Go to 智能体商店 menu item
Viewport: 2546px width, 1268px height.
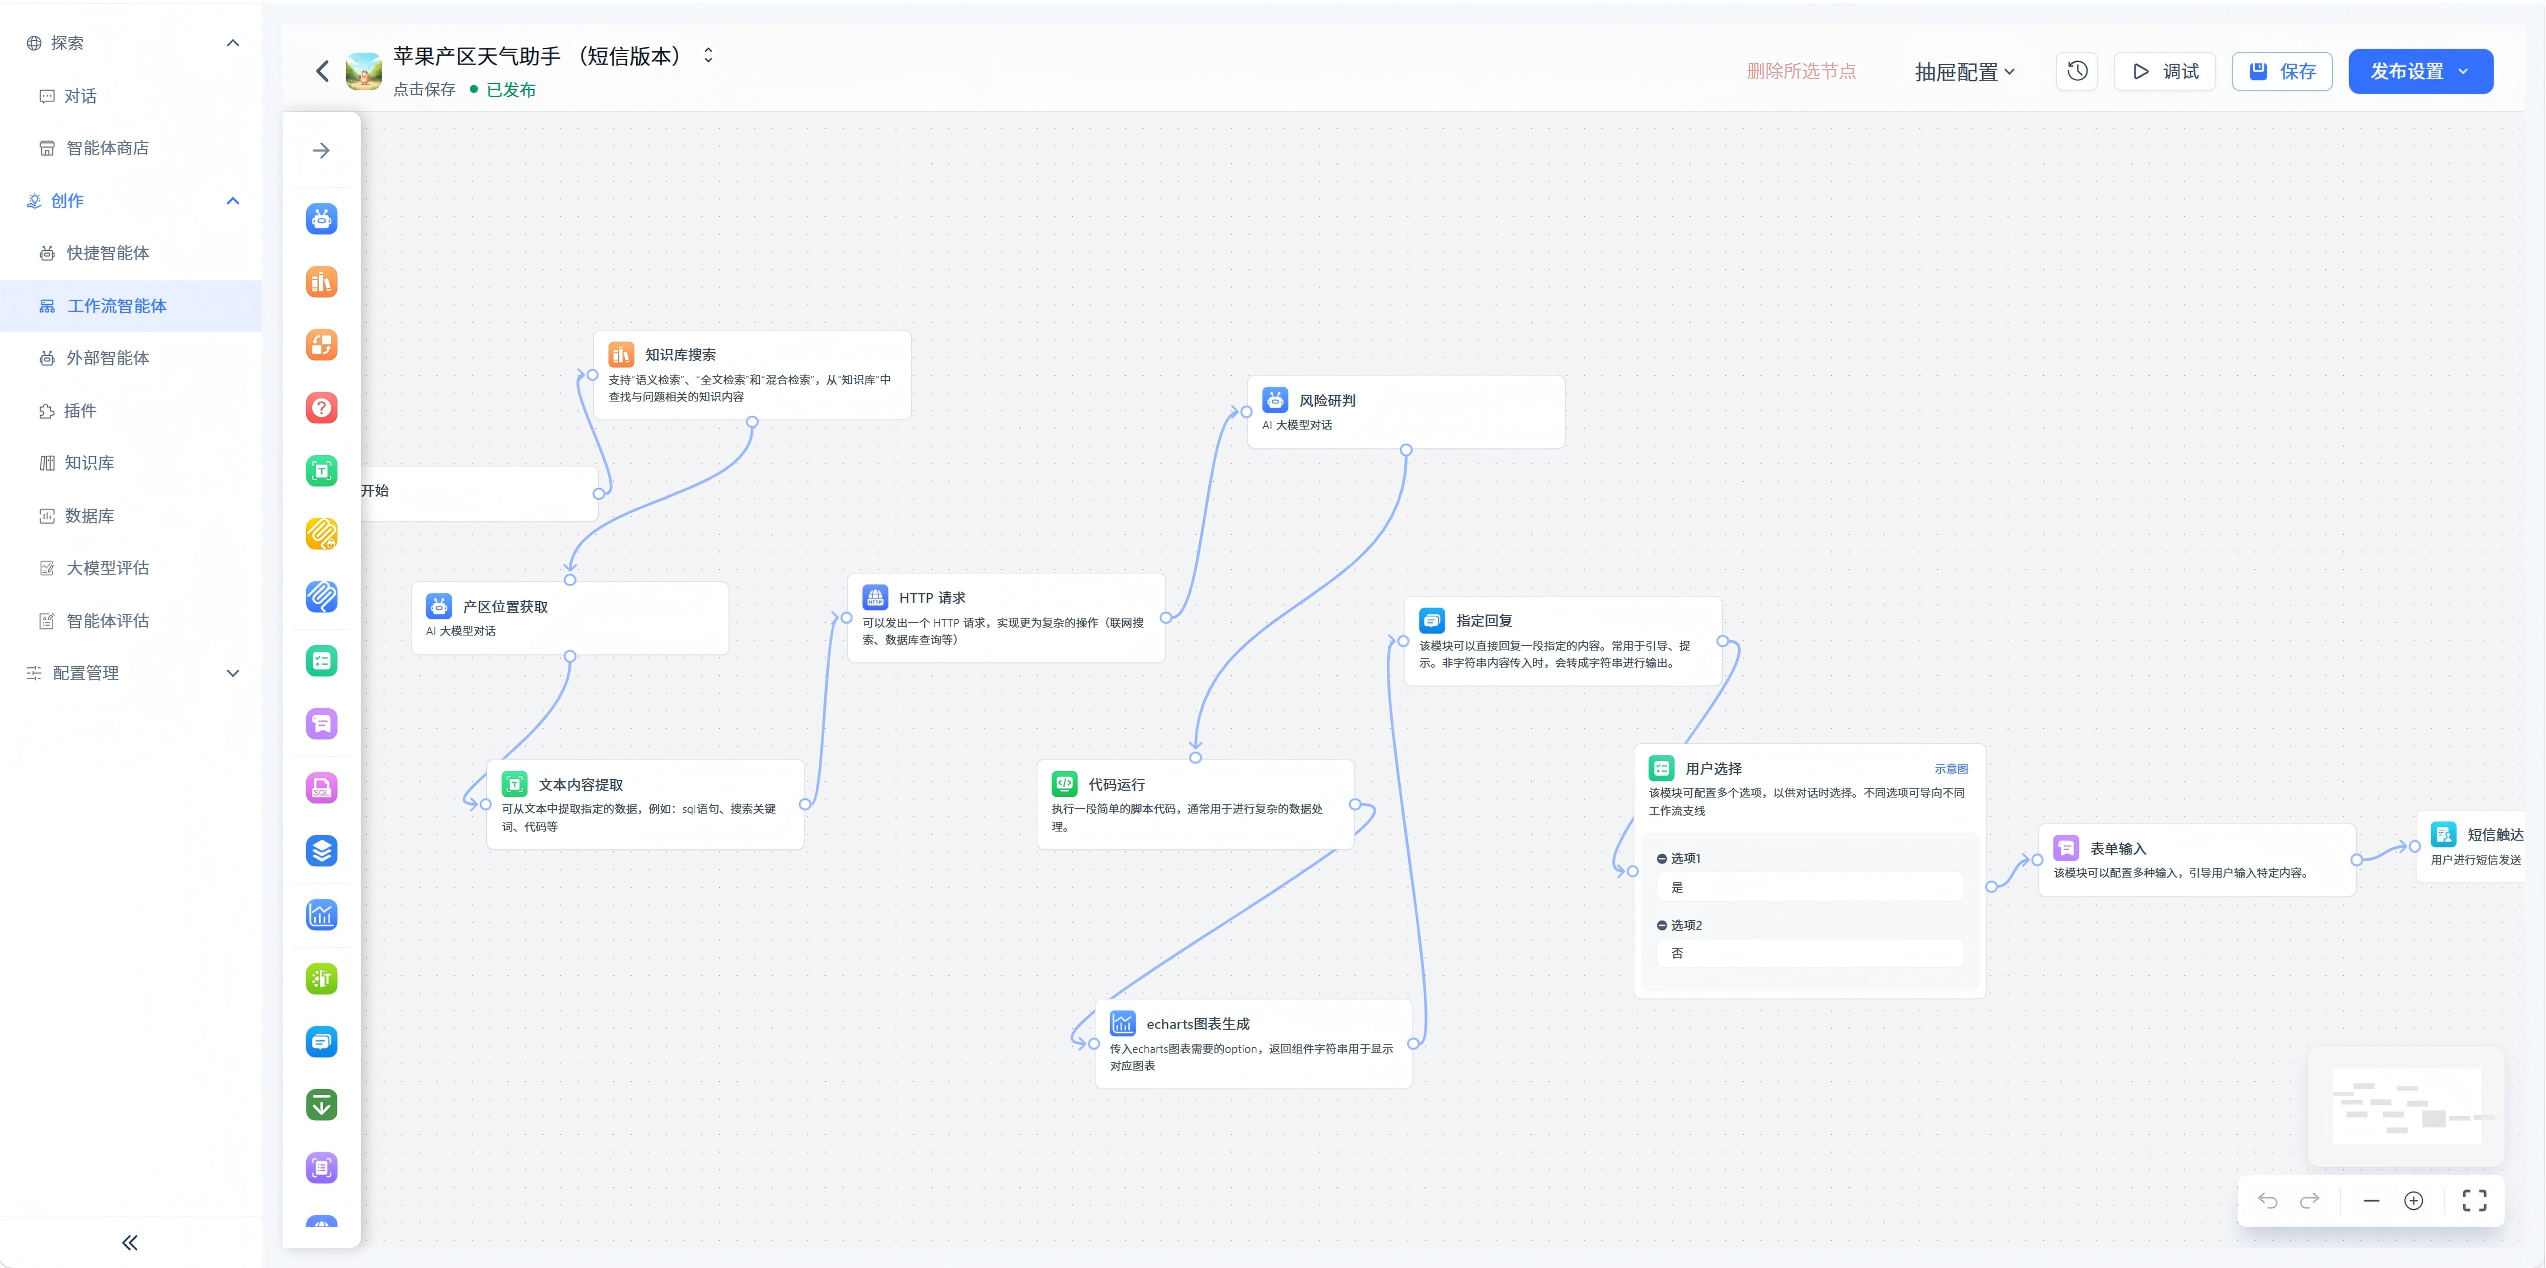[x=107, y=148]
